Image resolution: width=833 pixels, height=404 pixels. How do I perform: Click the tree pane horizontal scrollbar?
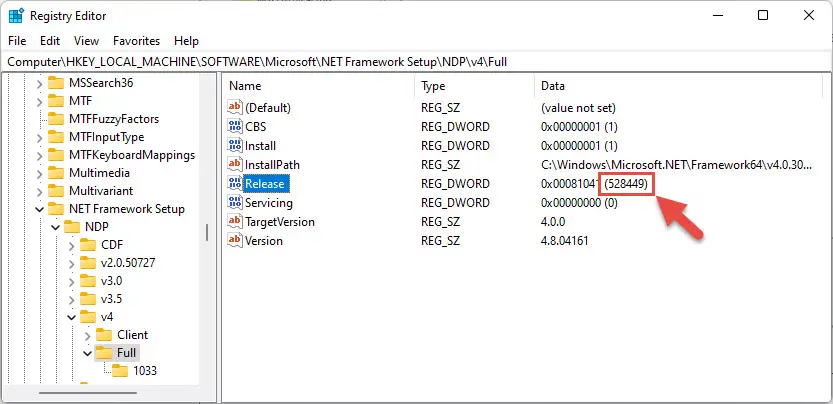pyautogui.click(x=88, y=393)
